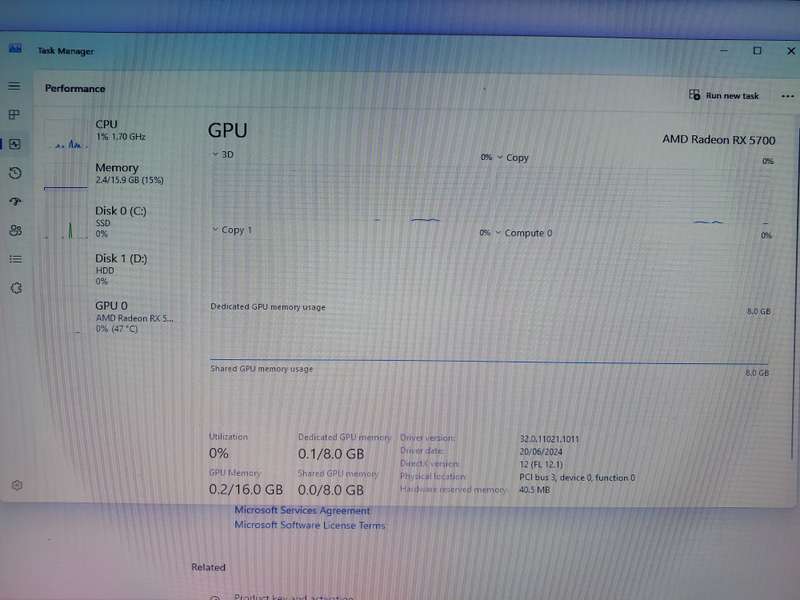This screenshot has width=800, height=600.
Task: Click the large GPU heading
Action: click(228, 131)
